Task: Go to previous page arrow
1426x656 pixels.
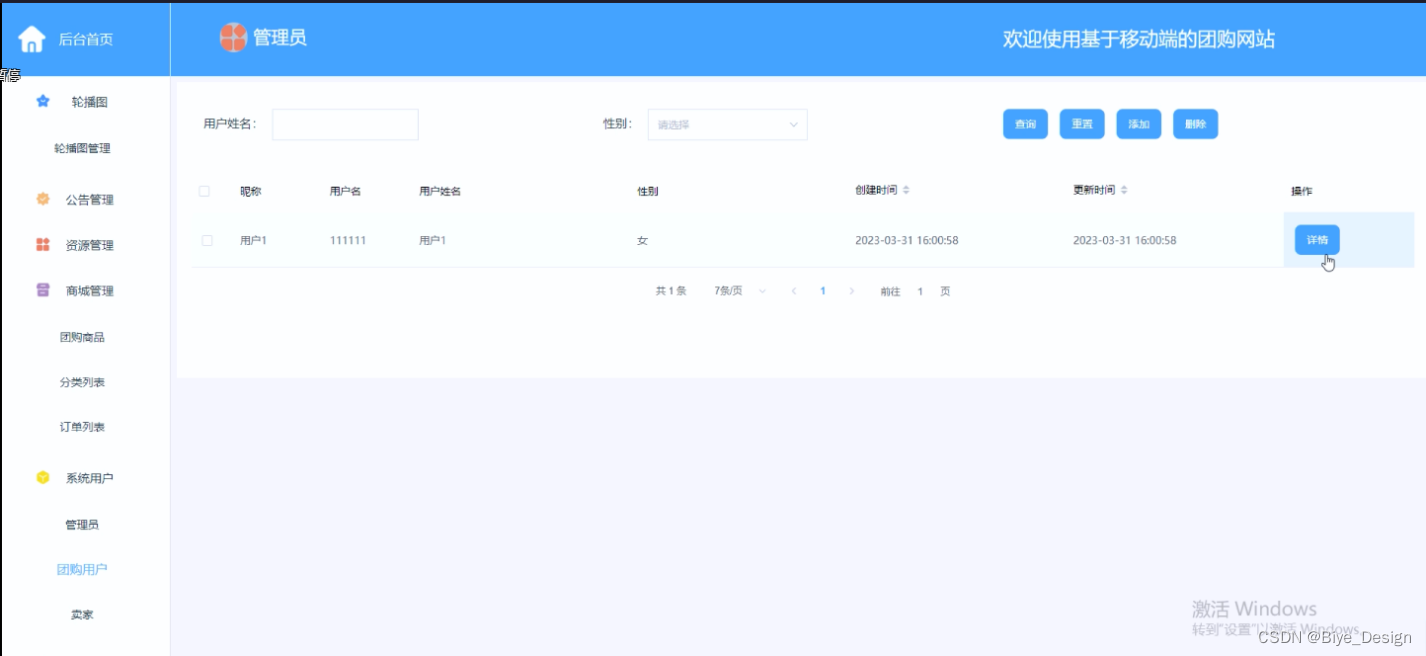Action: point(794,291)
